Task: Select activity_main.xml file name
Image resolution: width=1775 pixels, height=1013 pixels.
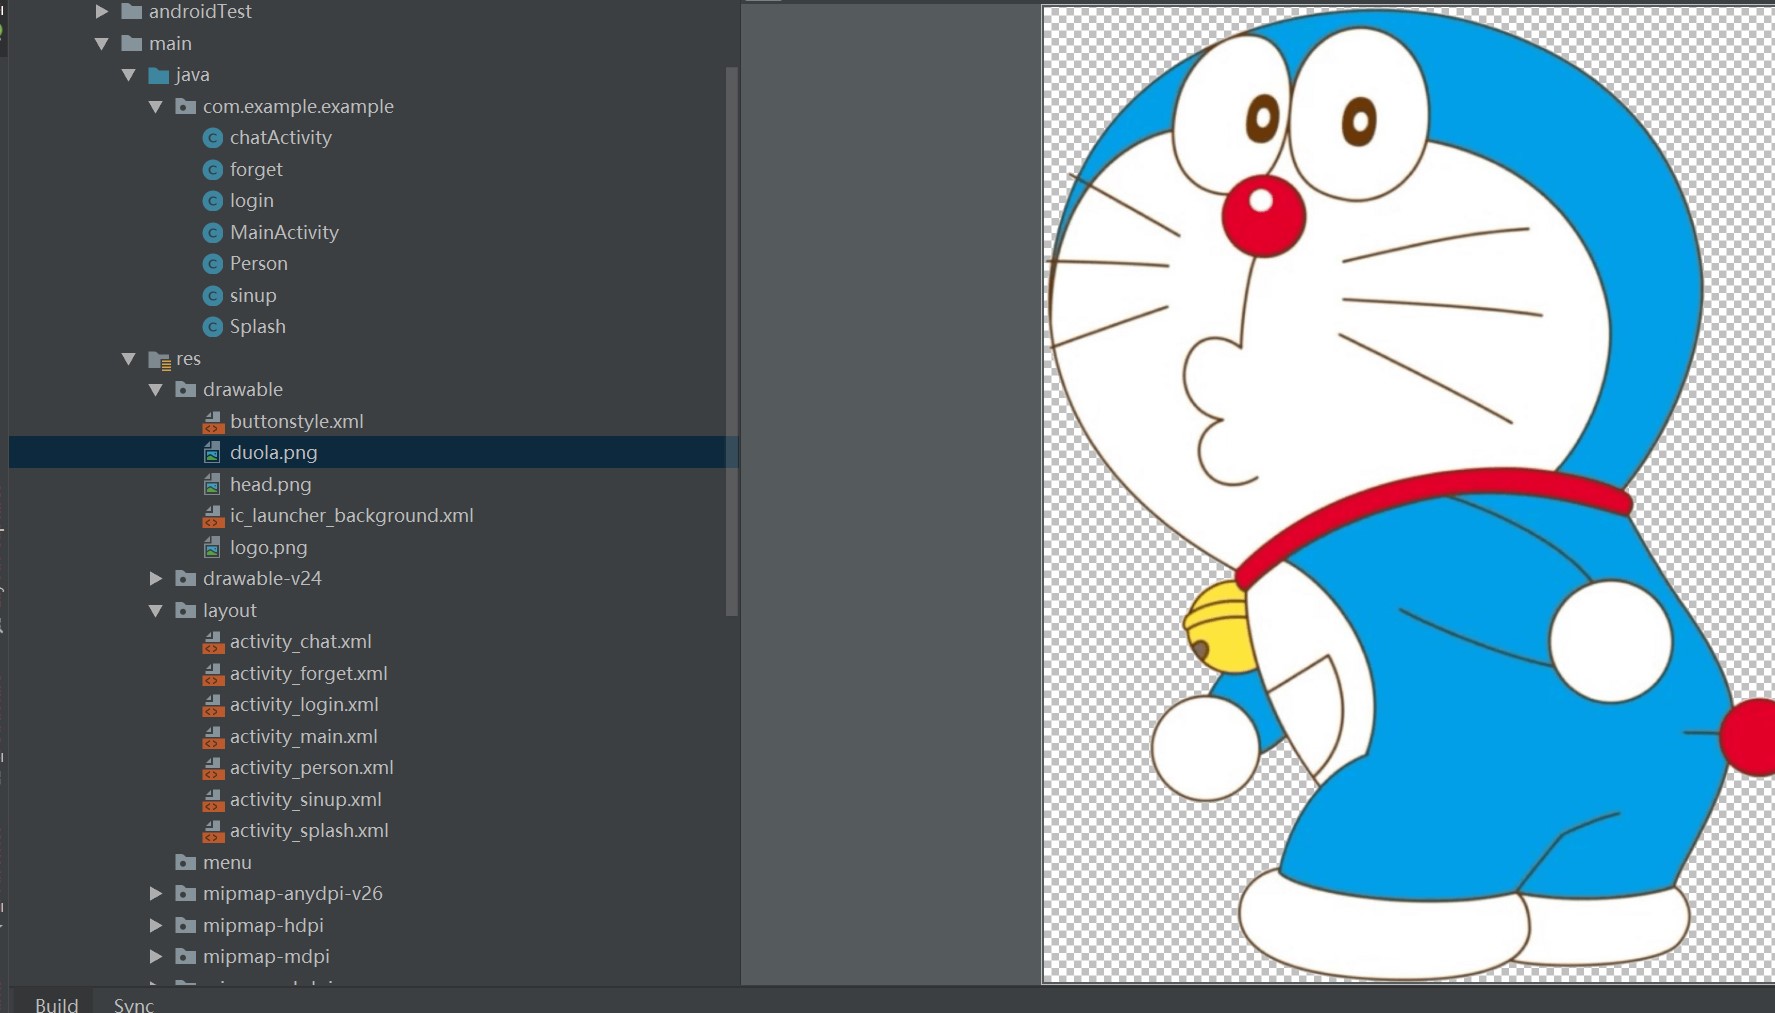Action: pos(304,737)
